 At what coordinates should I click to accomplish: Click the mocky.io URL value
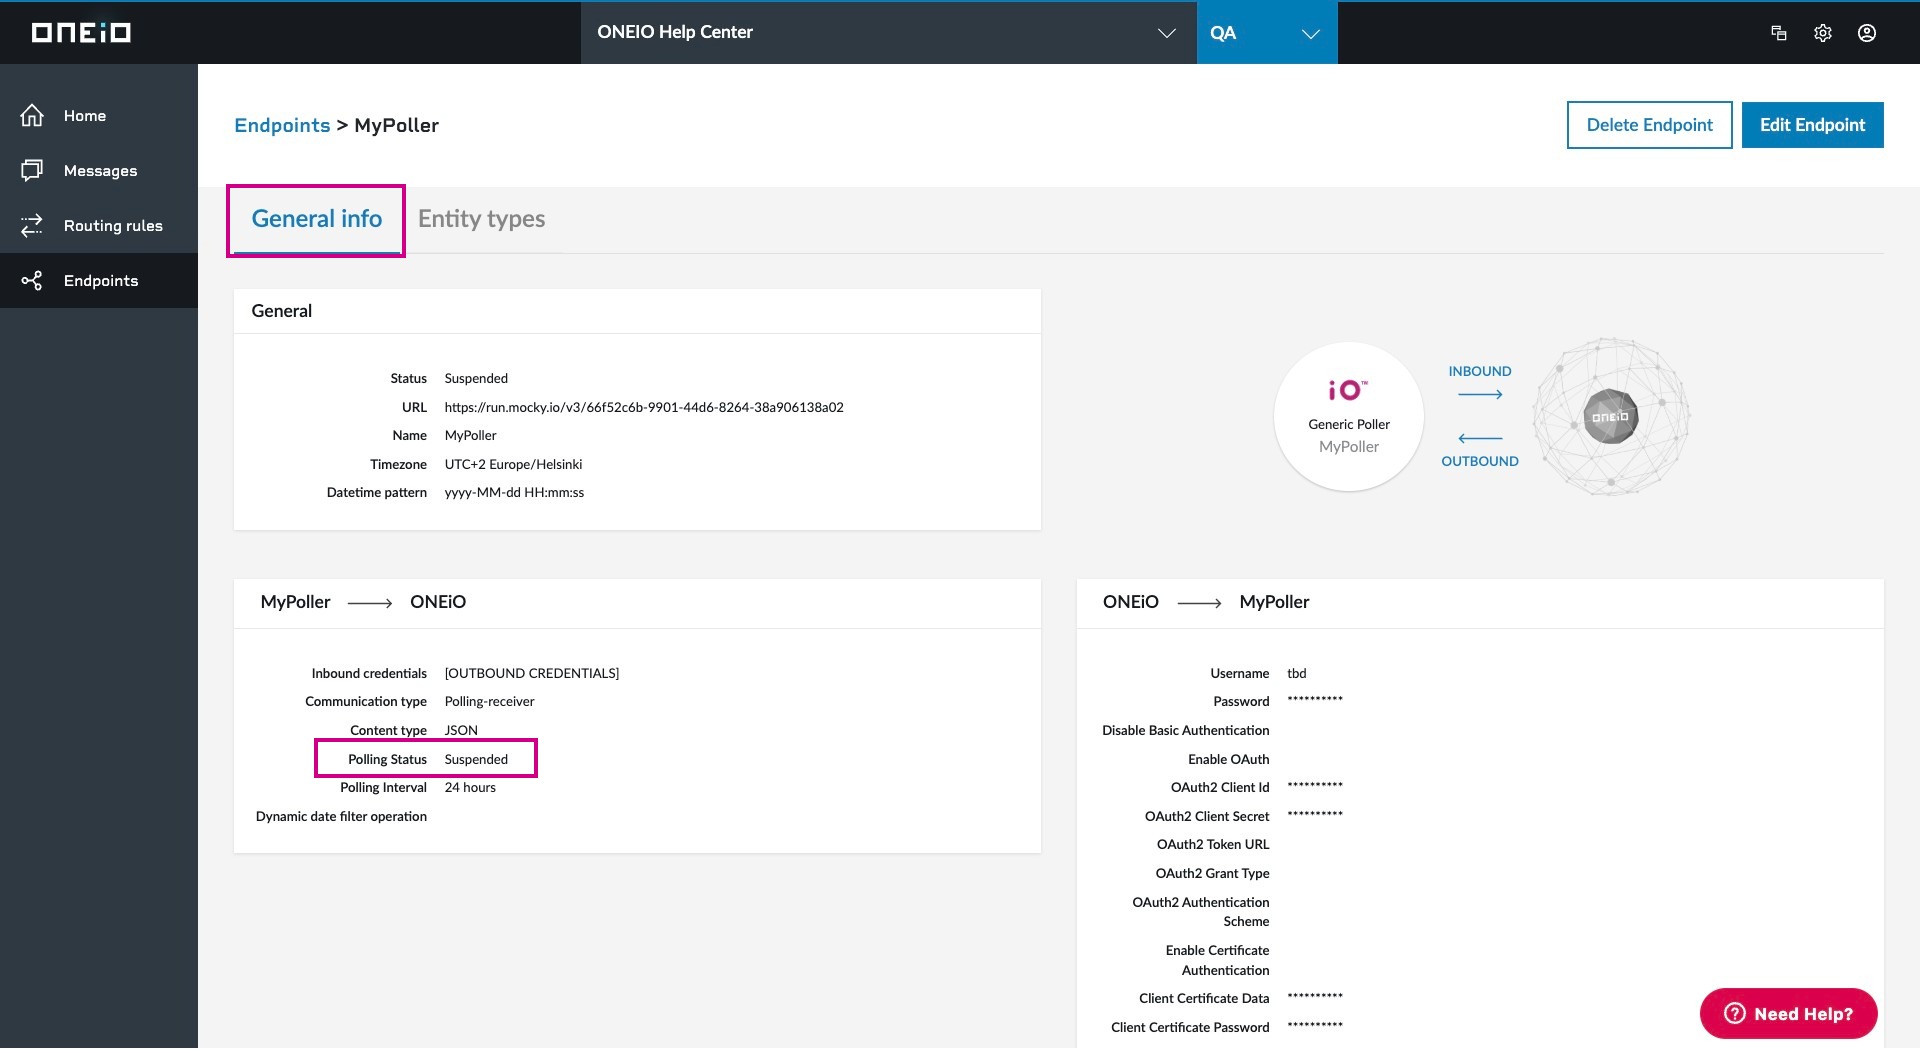point(644,408)
